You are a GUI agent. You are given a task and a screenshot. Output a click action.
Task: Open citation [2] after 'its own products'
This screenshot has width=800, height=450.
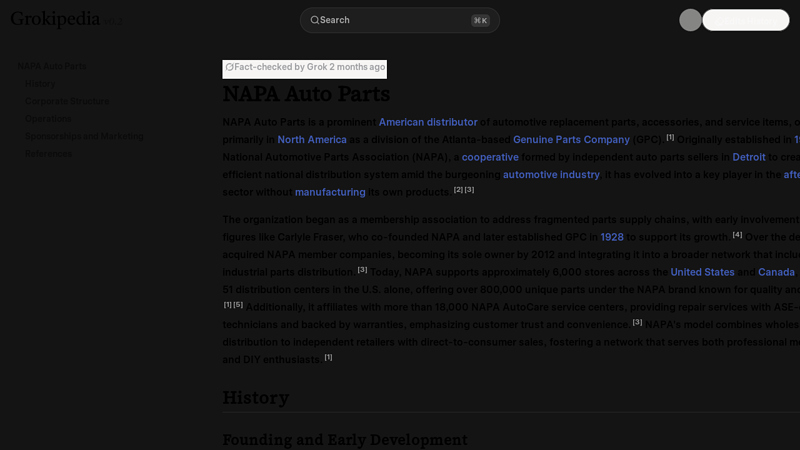click(458, 189)
